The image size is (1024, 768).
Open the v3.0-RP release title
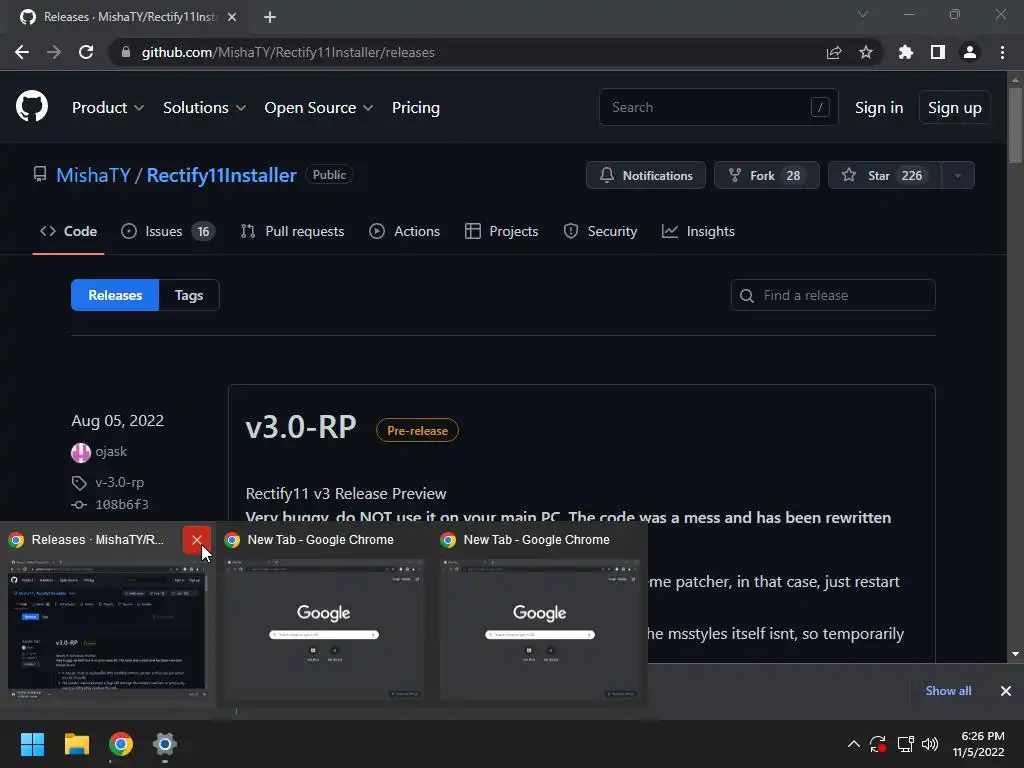[301, 428]
